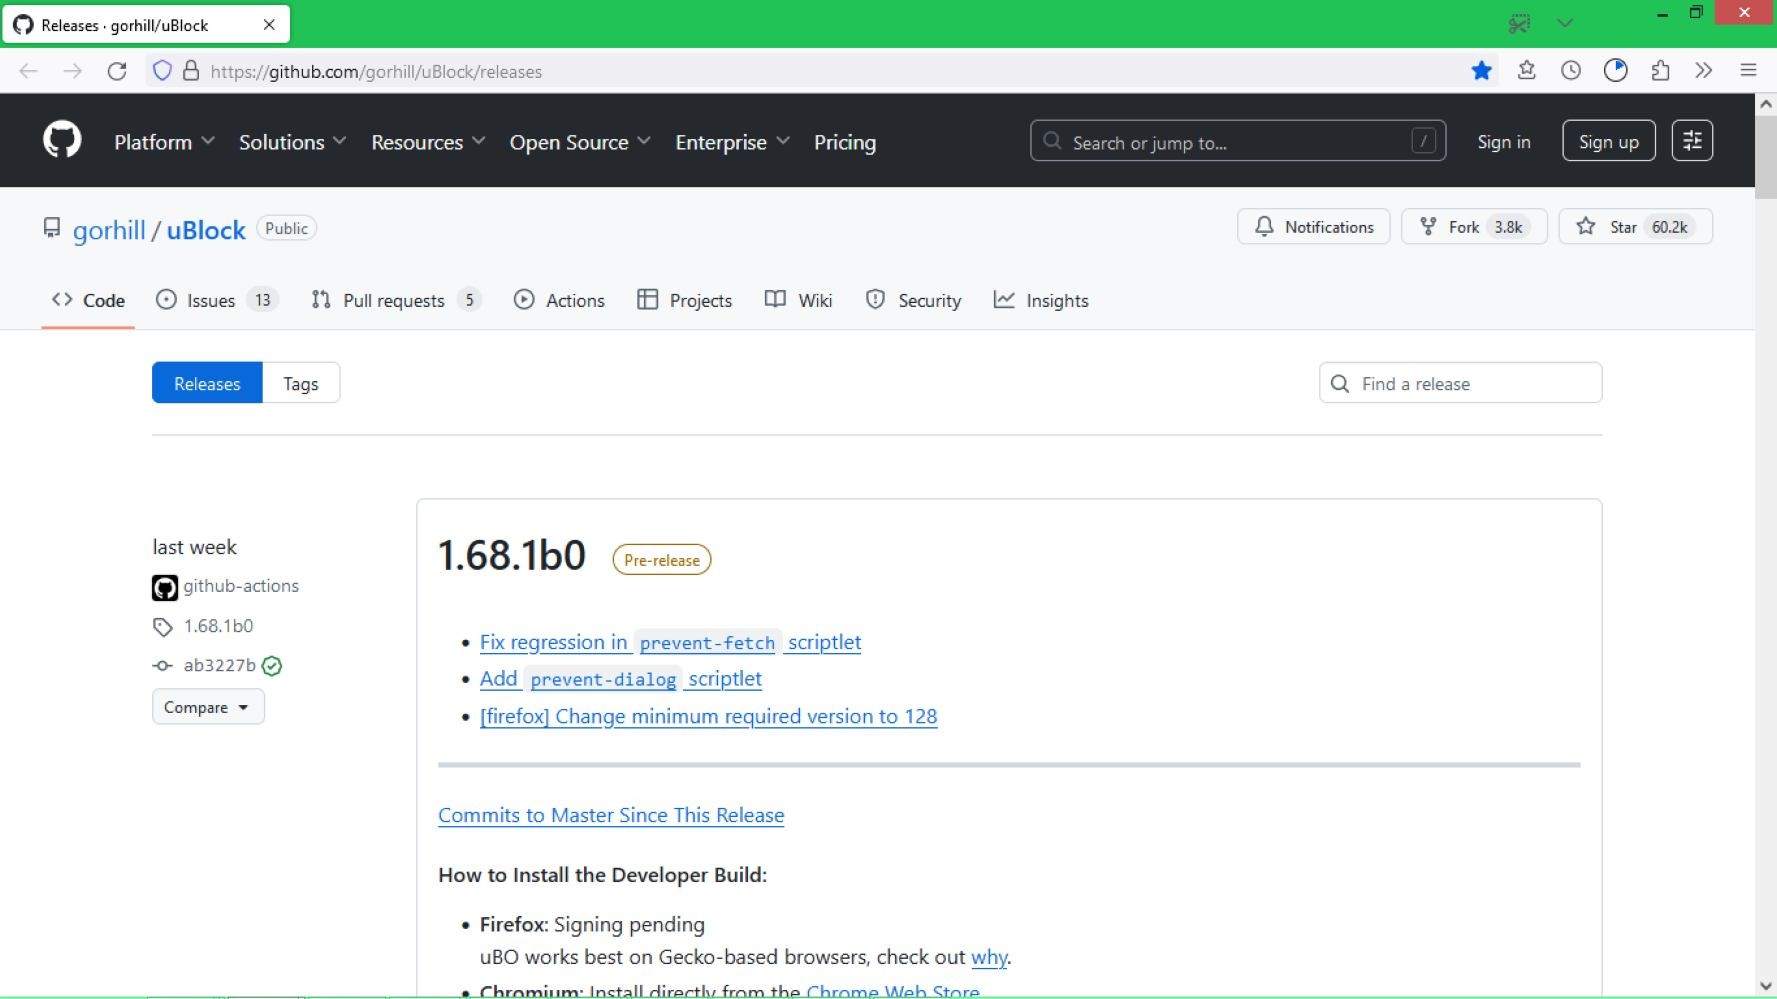Viewport: 1777px width, 999px height.
Task: Click the verified commit checkmark badge
Action: 272,666
